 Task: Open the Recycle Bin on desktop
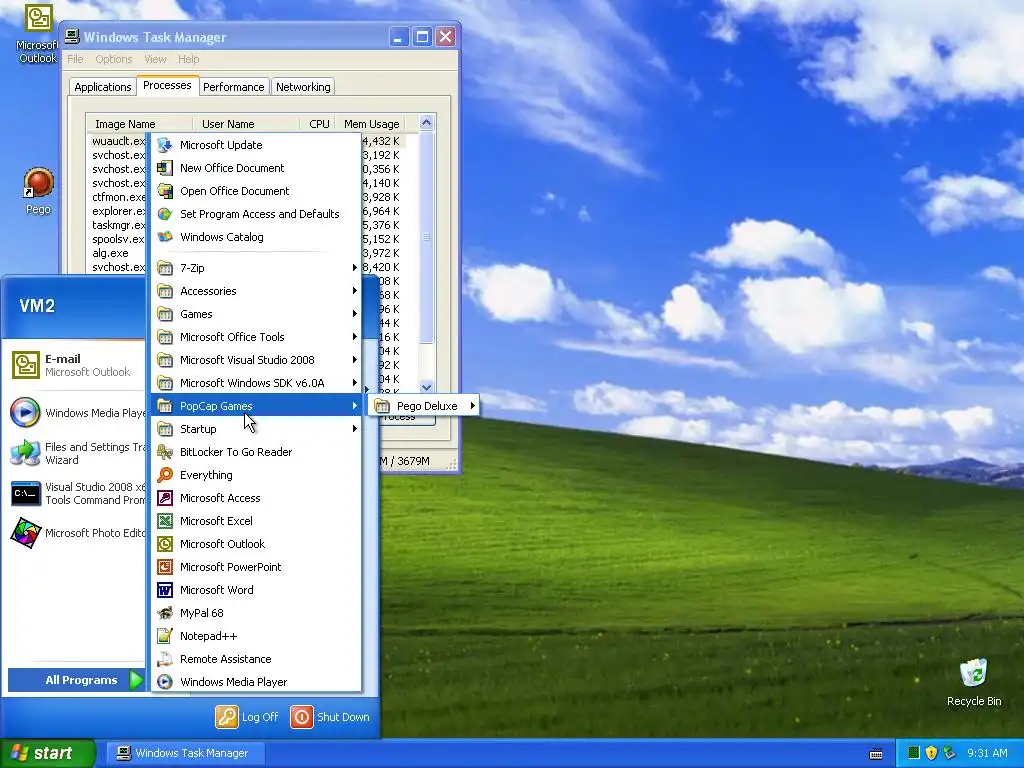974,682
